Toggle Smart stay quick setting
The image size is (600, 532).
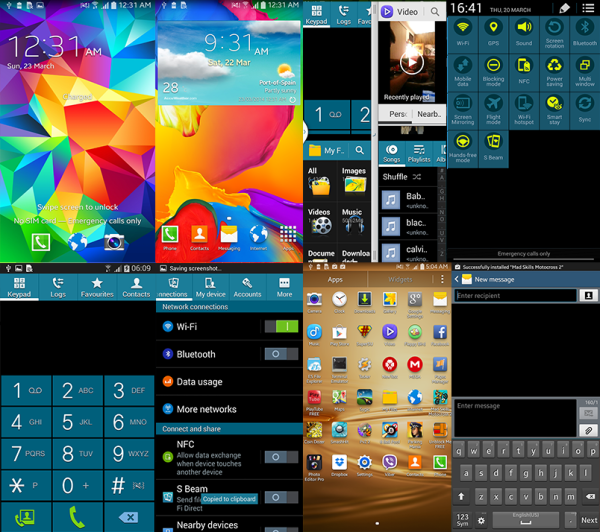click(554, 109)
